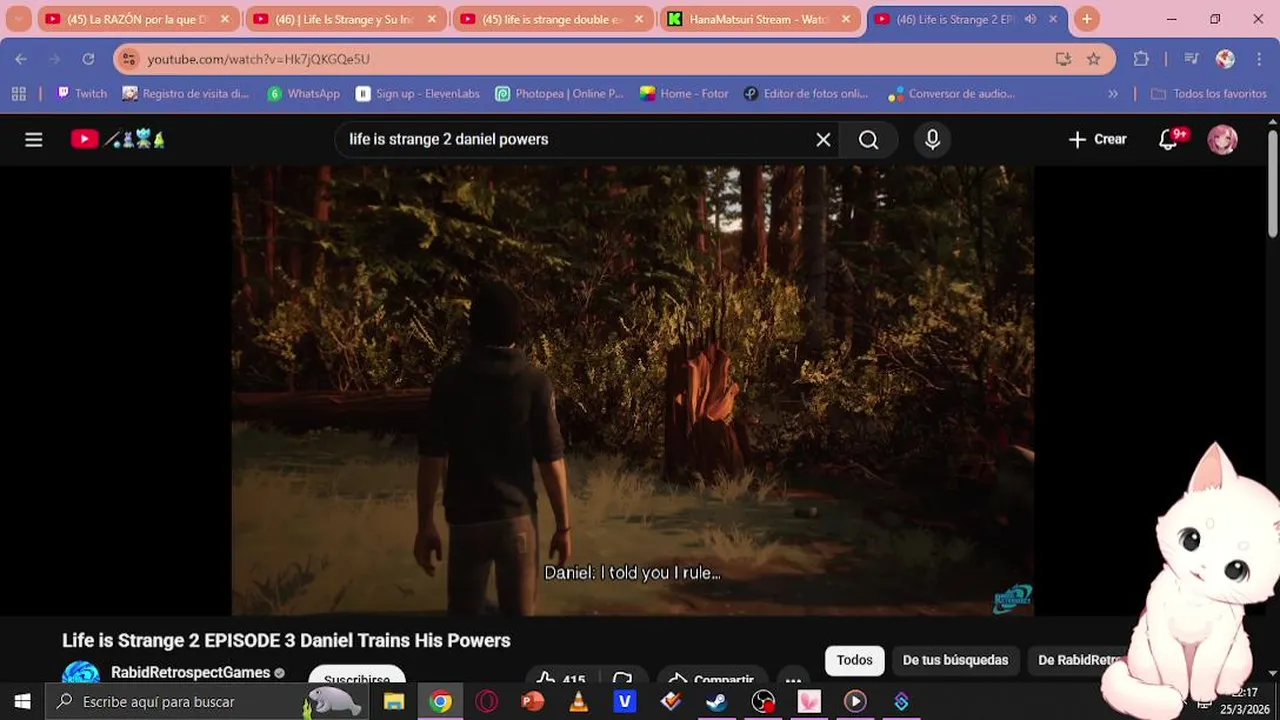1280x720 pixels.
Task: Open Editor de fotos online bookmark
Action: [806, 93]
